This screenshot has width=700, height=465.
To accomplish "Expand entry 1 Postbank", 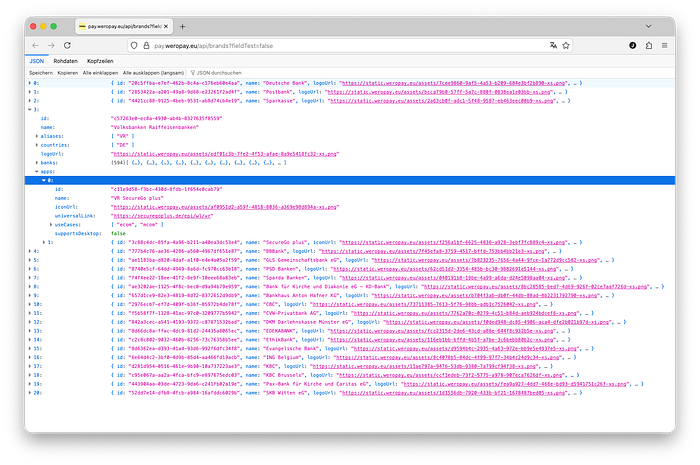I will pyautogui.click(x=30, y=92).
